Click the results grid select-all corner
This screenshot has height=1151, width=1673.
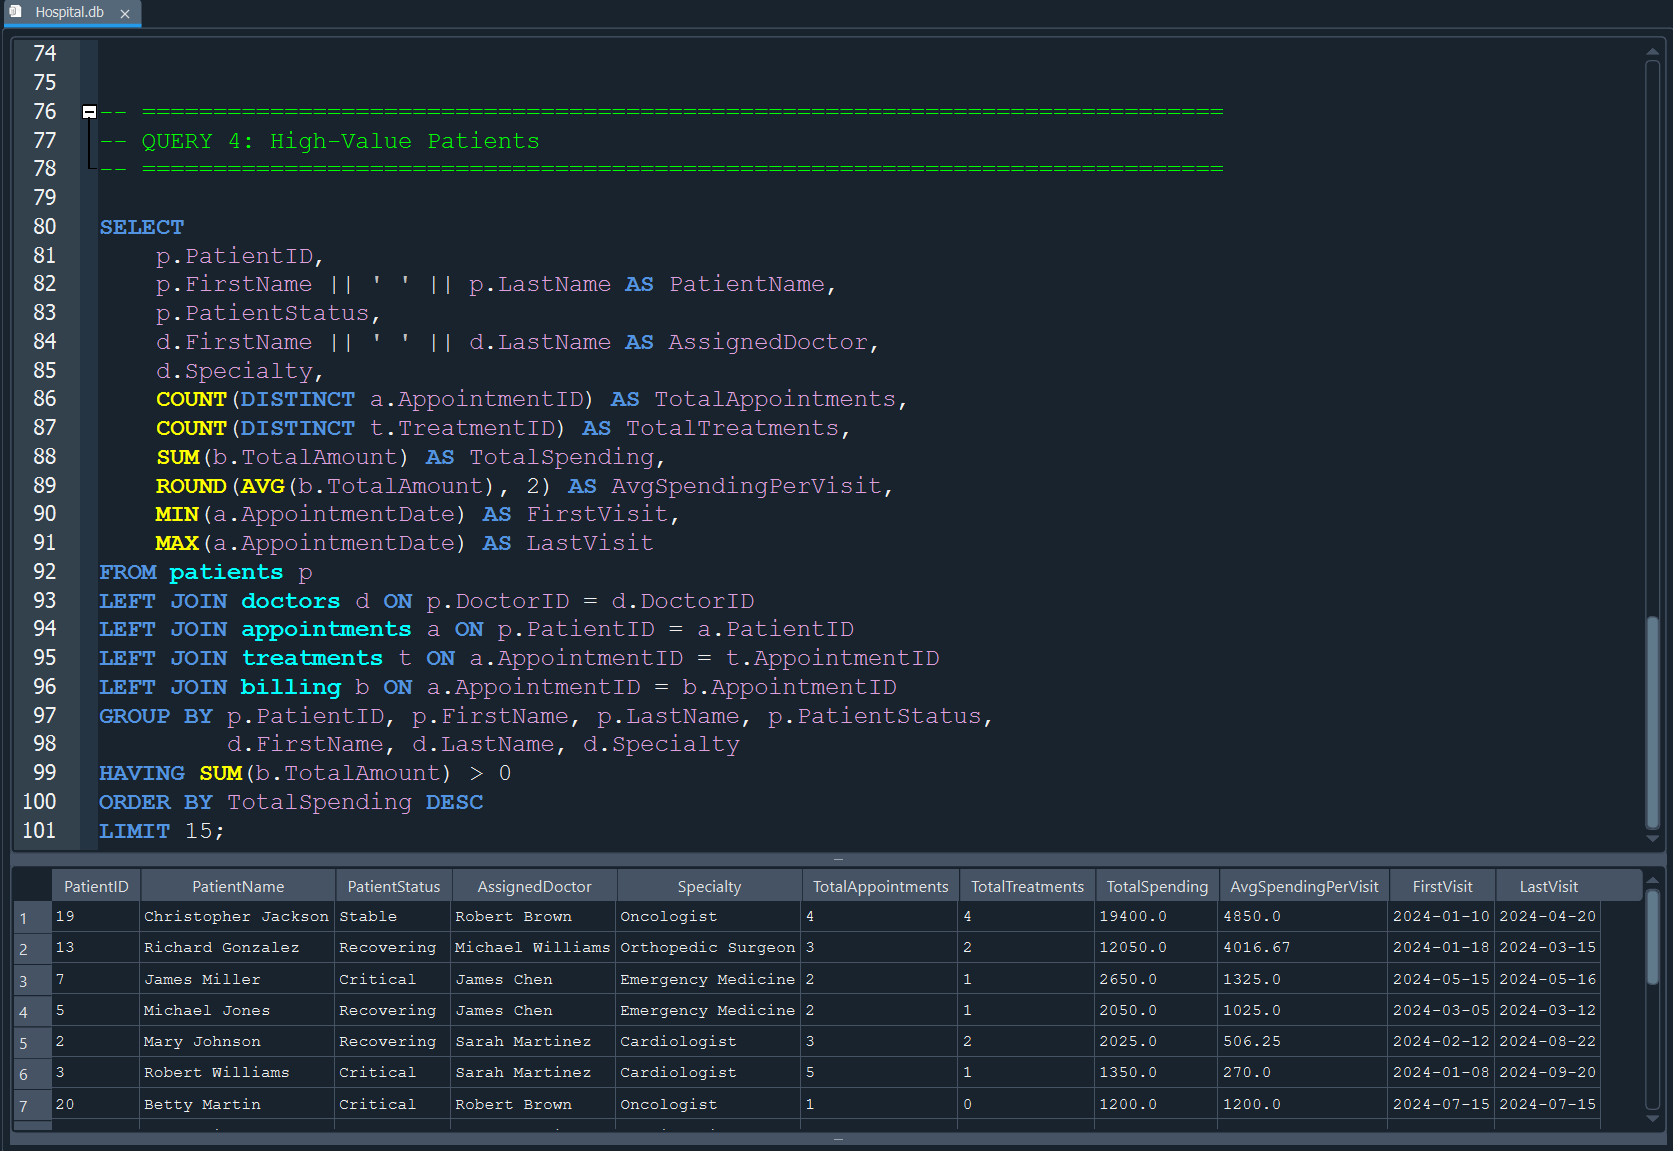click(32, 886)
